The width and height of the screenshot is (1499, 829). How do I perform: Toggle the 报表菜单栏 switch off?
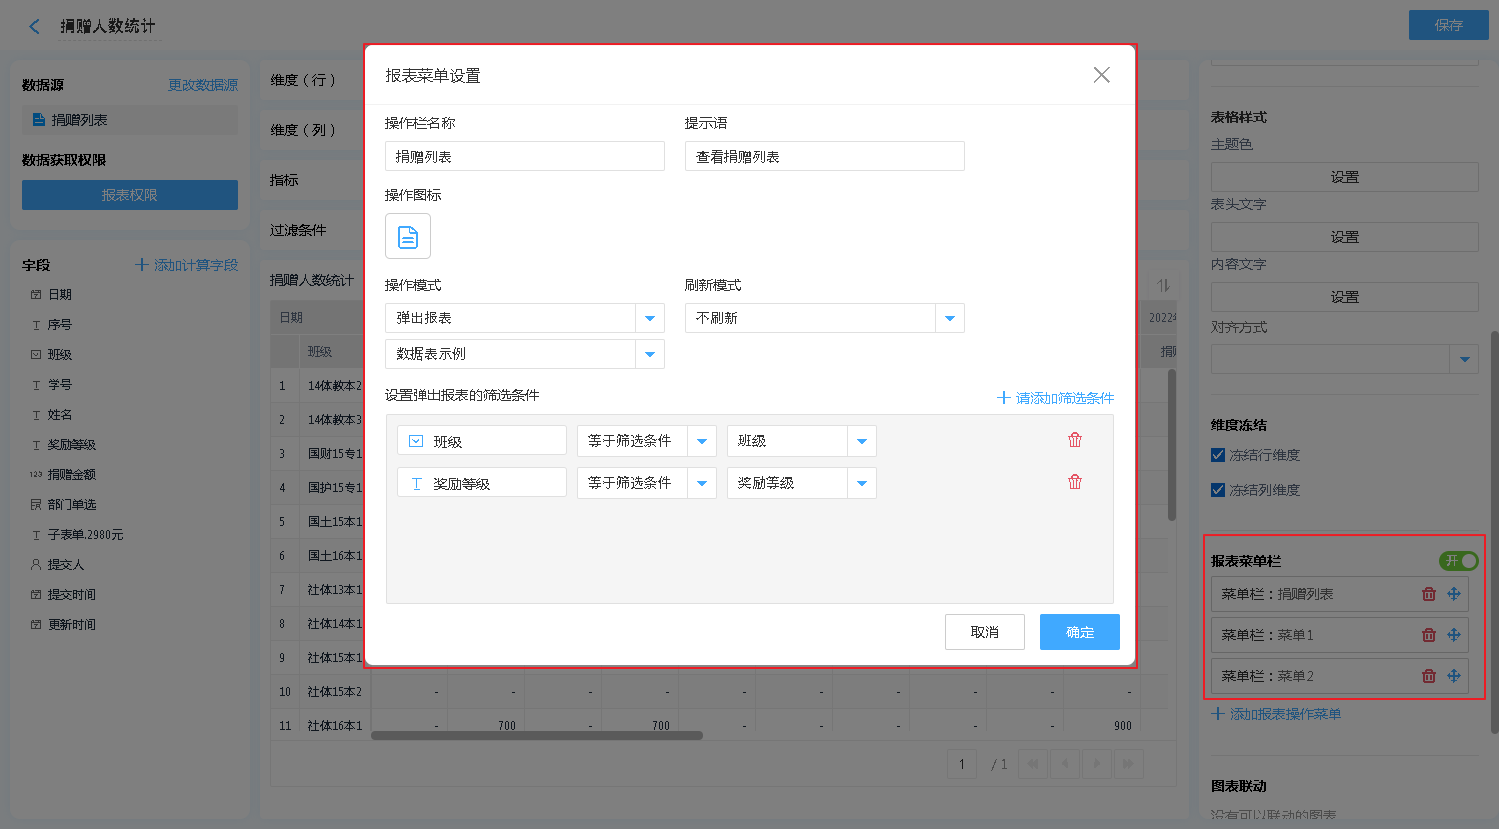click(x=1458, y=561)
